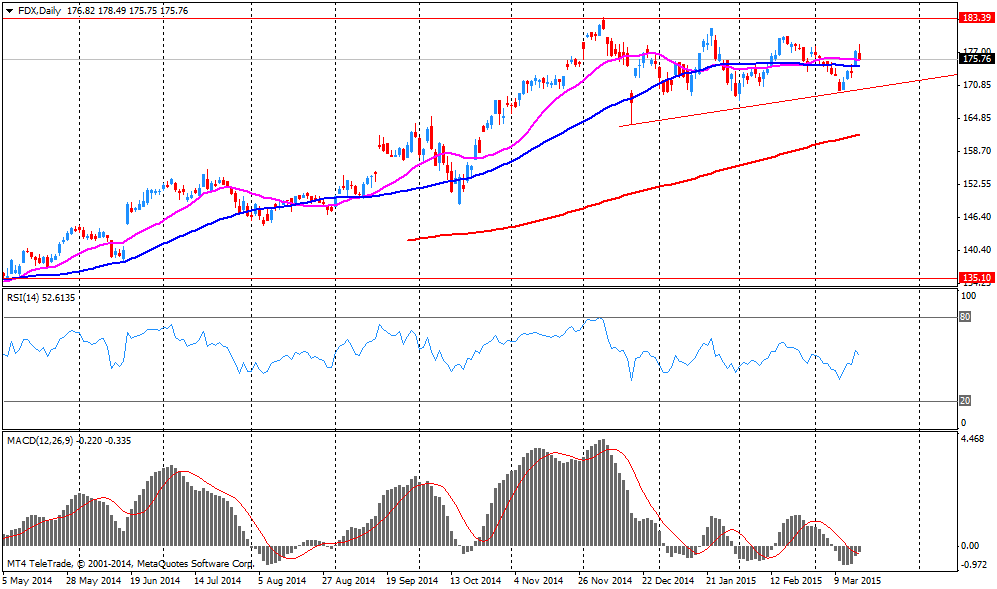
Task: Select the OHLC values 176.82 178.49 175.75 175.76
Action: point(127,11)
